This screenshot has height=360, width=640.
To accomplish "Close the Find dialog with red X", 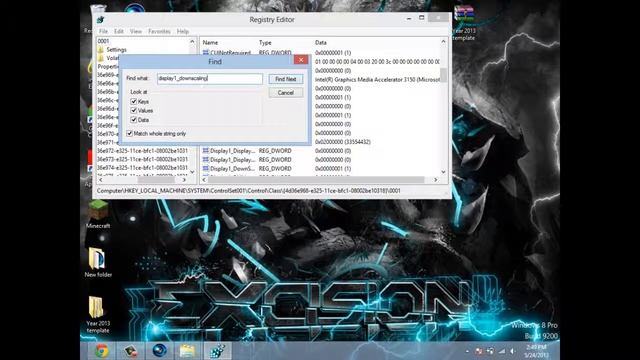I will [x=301, y=60].
